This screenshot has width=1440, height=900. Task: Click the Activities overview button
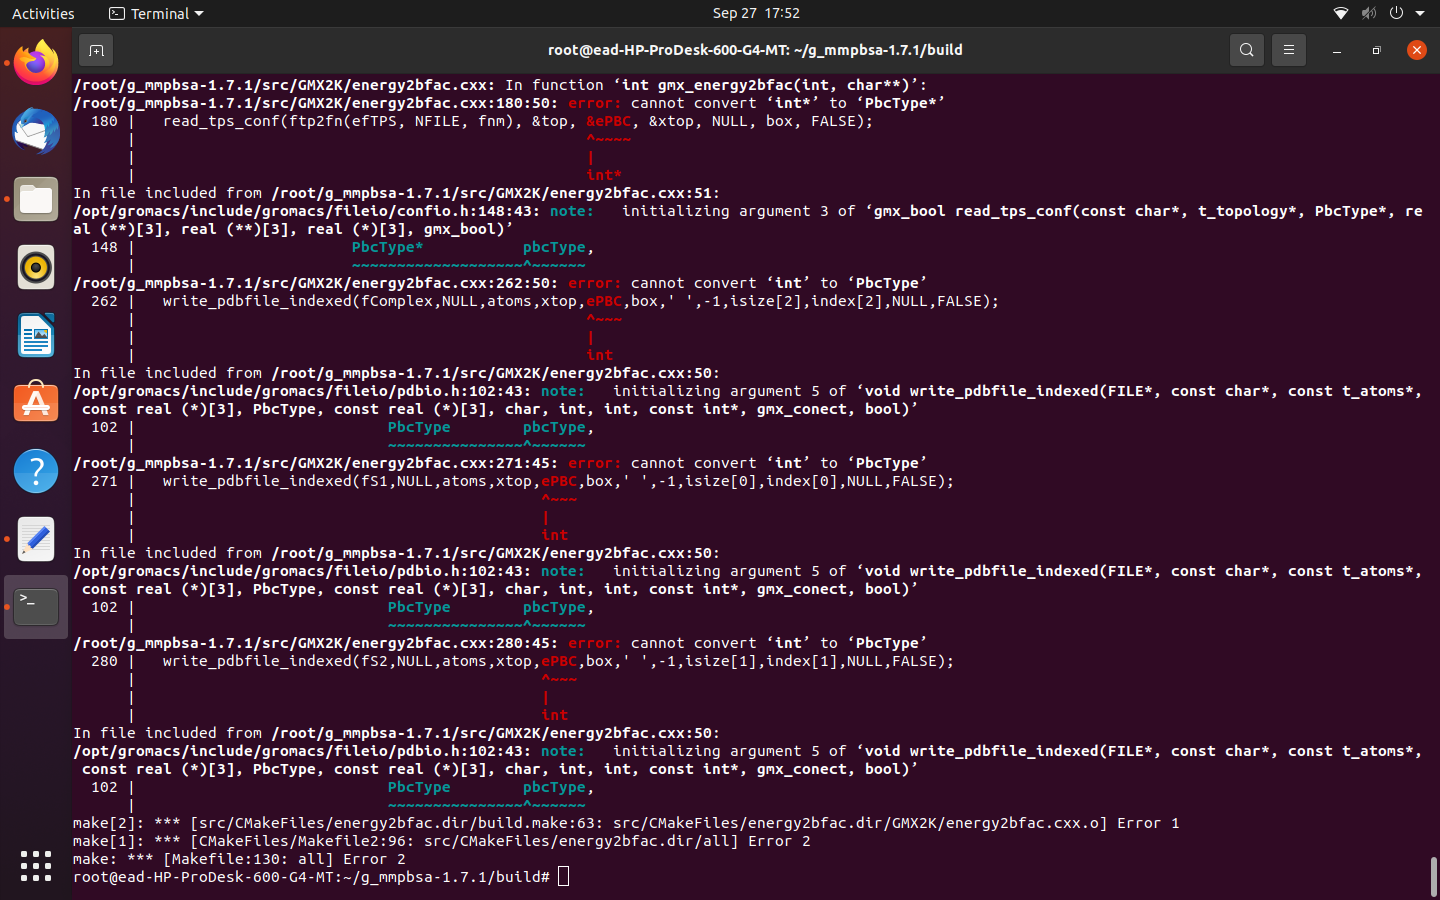tap(43, 13)
